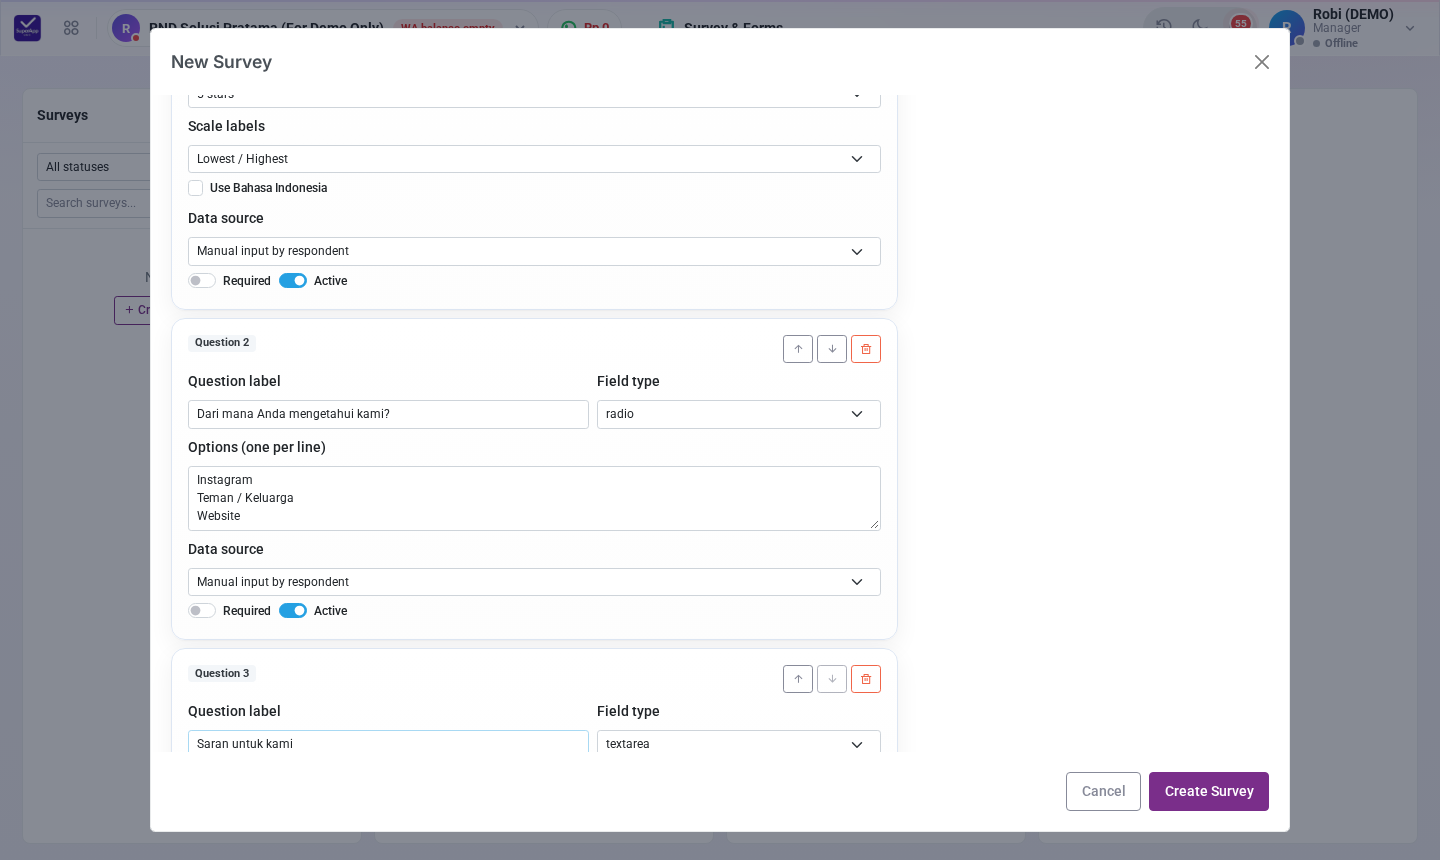Move Question 2 up

798,349
